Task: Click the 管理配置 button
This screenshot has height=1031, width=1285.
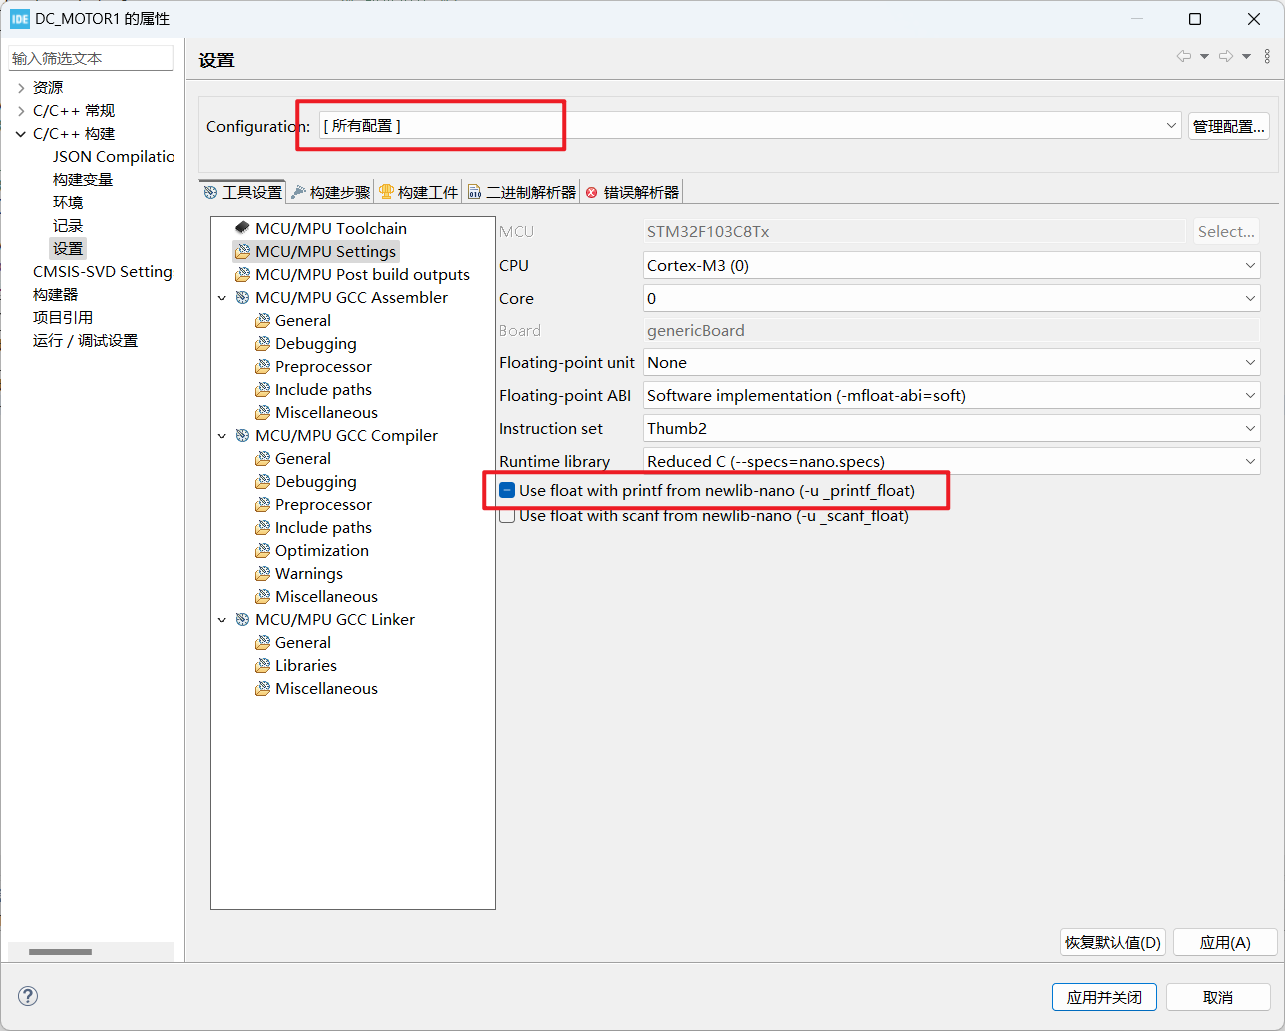Action: pos(1228,126)
